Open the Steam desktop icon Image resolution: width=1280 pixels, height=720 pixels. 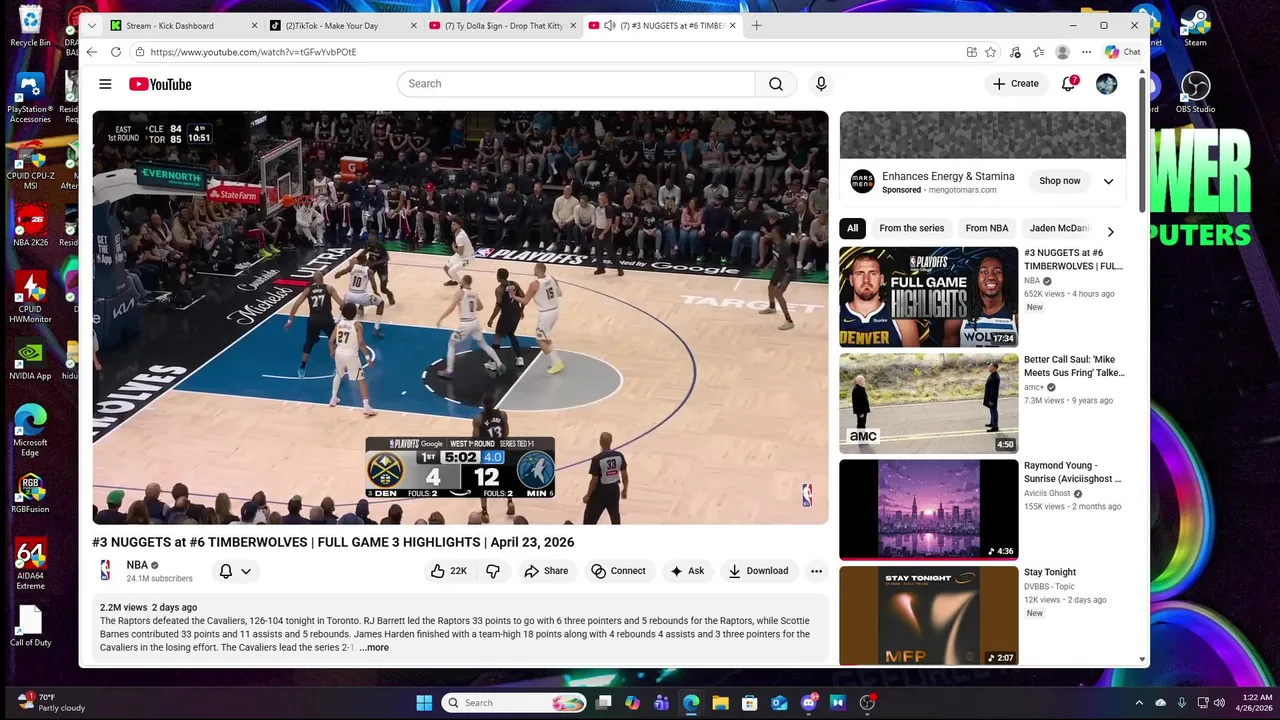click(x=1195, y=26)
